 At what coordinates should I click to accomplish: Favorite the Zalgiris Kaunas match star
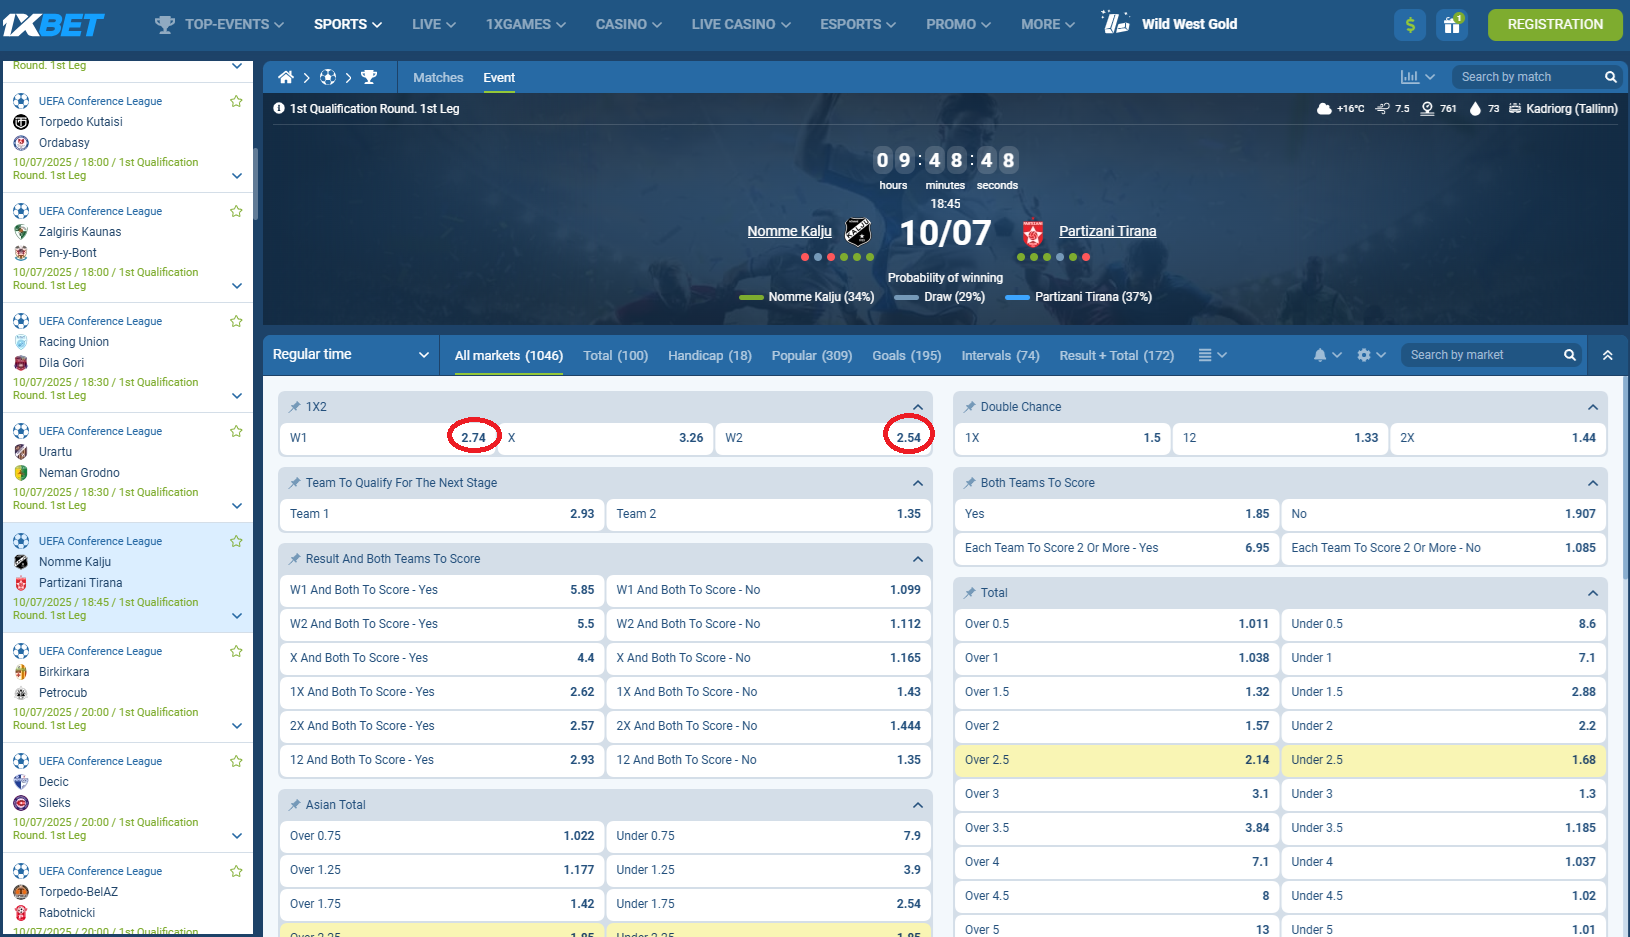(x=236, y=211)
